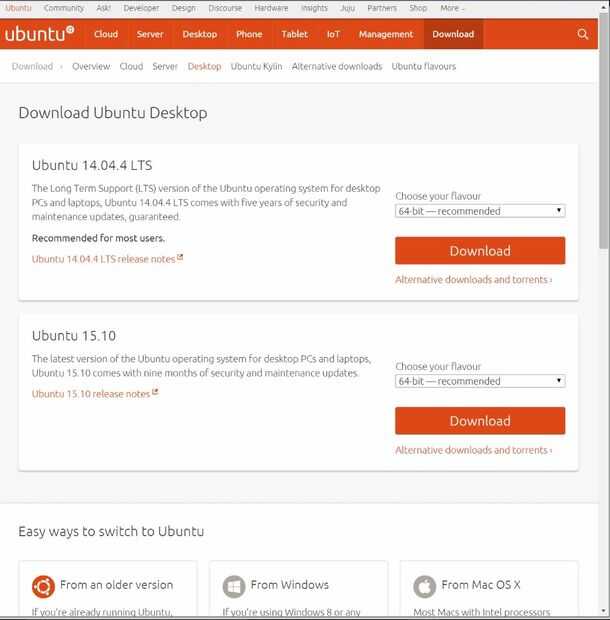Visit the Community link
Screen dimensions: 610x620
point(64,8)
